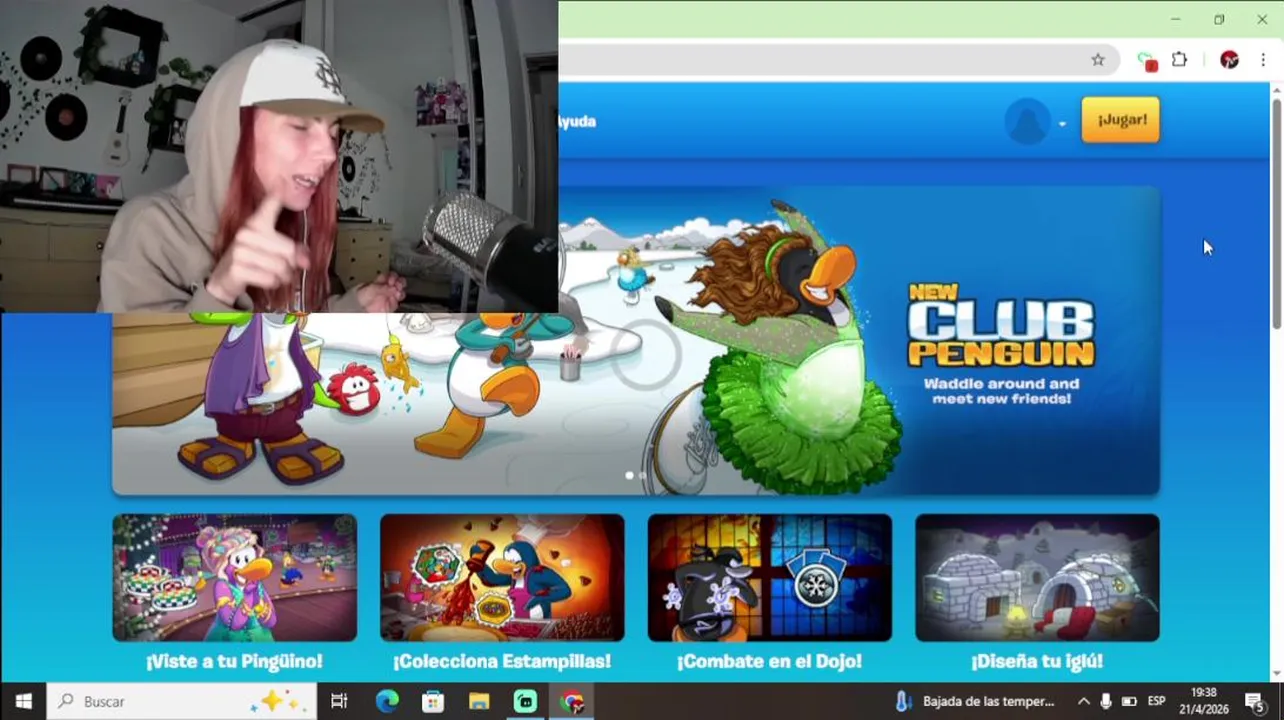Open the Chrome profile avatar
Viewport: 1284px width, 720px height.
tap(1229, 60)
